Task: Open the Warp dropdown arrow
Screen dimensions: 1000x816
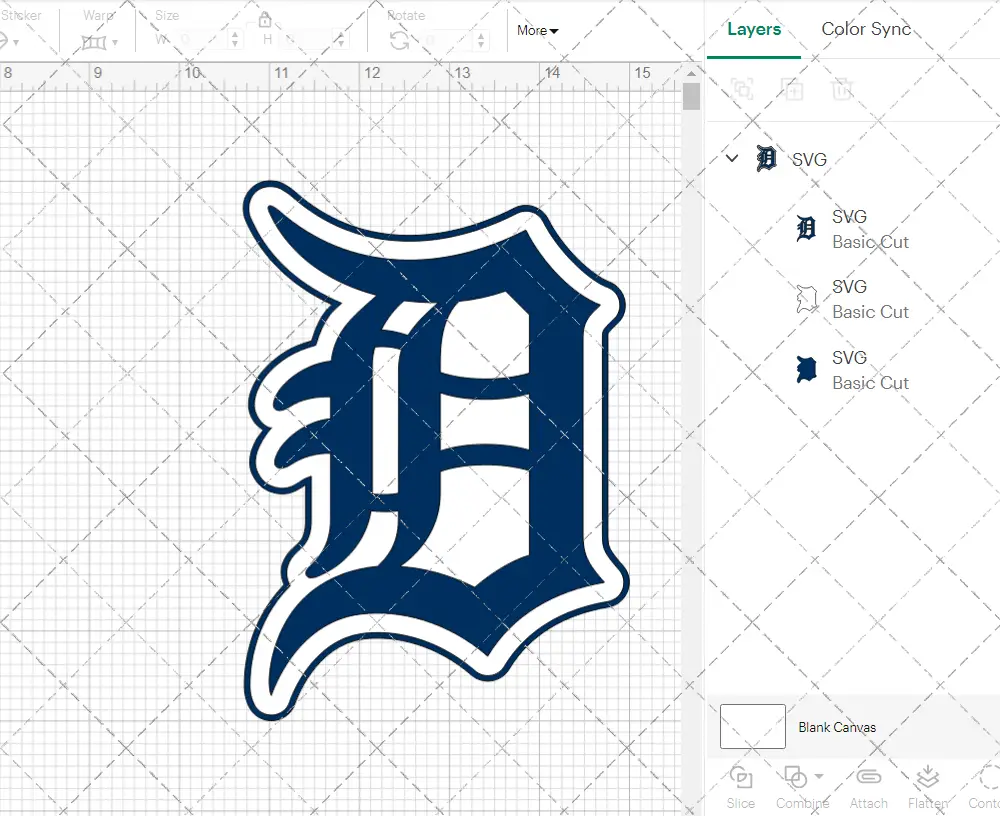Action: (115, 43)
